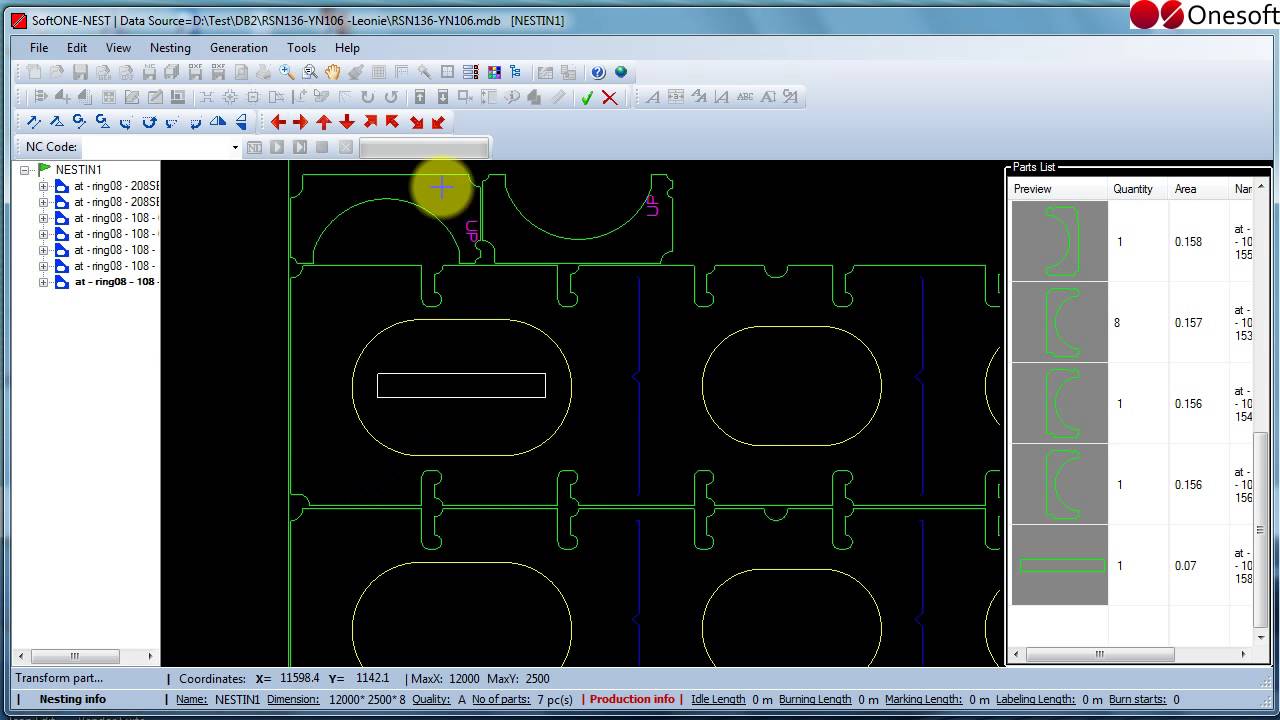Click the Quantity column header
Image resolution: width=1280 pixels, height=720 pixels.
click(x=1138, y=189)
